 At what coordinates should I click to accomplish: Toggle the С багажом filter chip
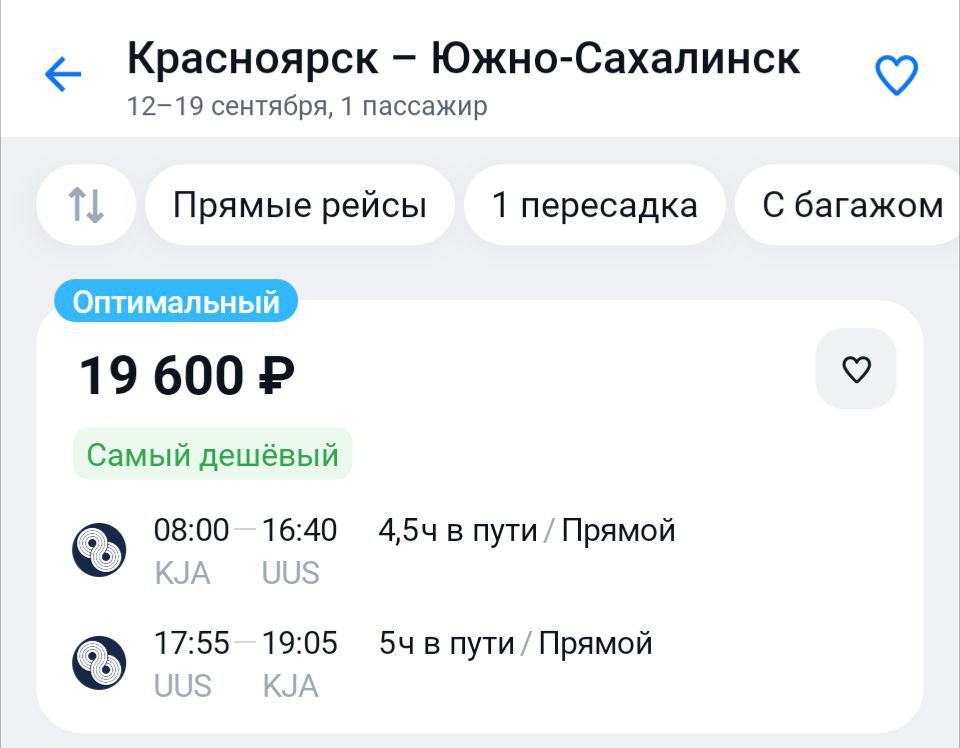(x=851, y=205)
